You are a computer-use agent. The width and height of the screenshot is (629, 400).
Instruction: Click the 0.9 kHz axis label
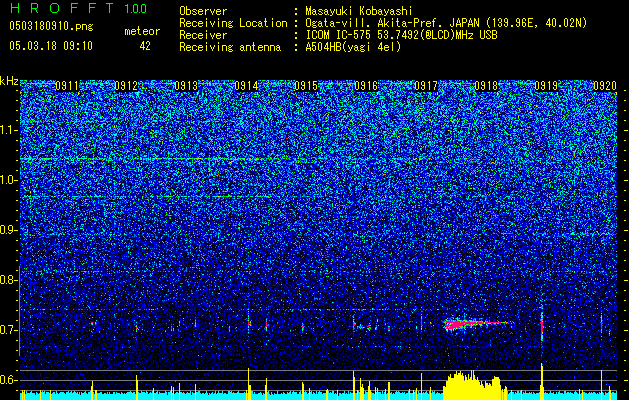point(9,230)
